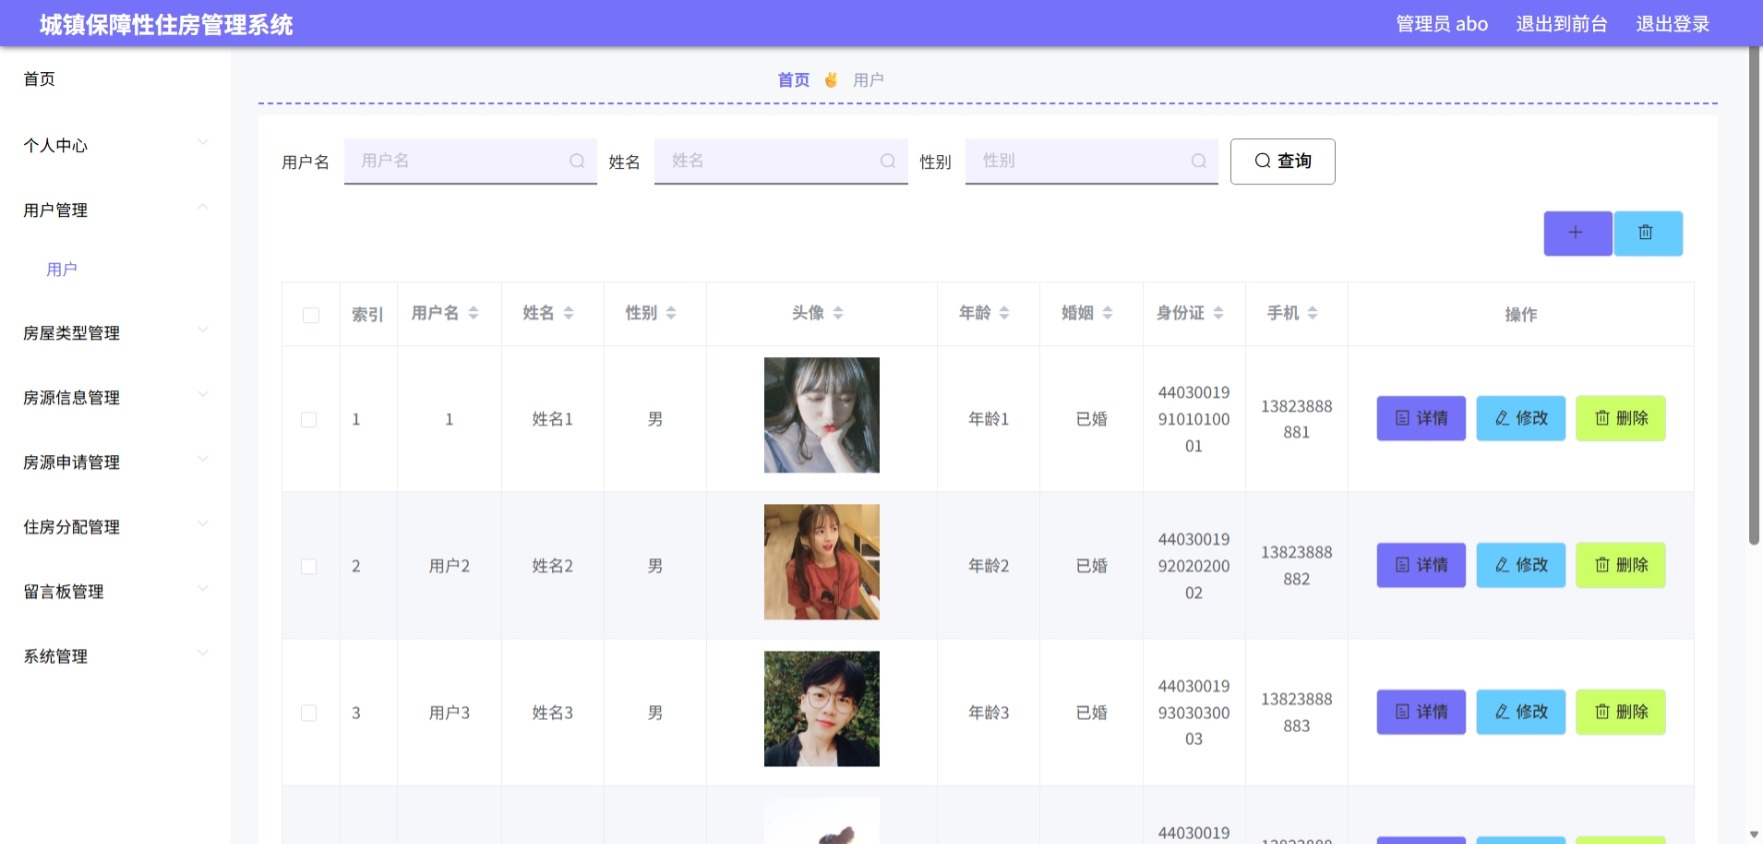This screenshot has height=844, width=1763.
Task: Collapse the 用户管理 sidebar menu
Action: [115, 210]
